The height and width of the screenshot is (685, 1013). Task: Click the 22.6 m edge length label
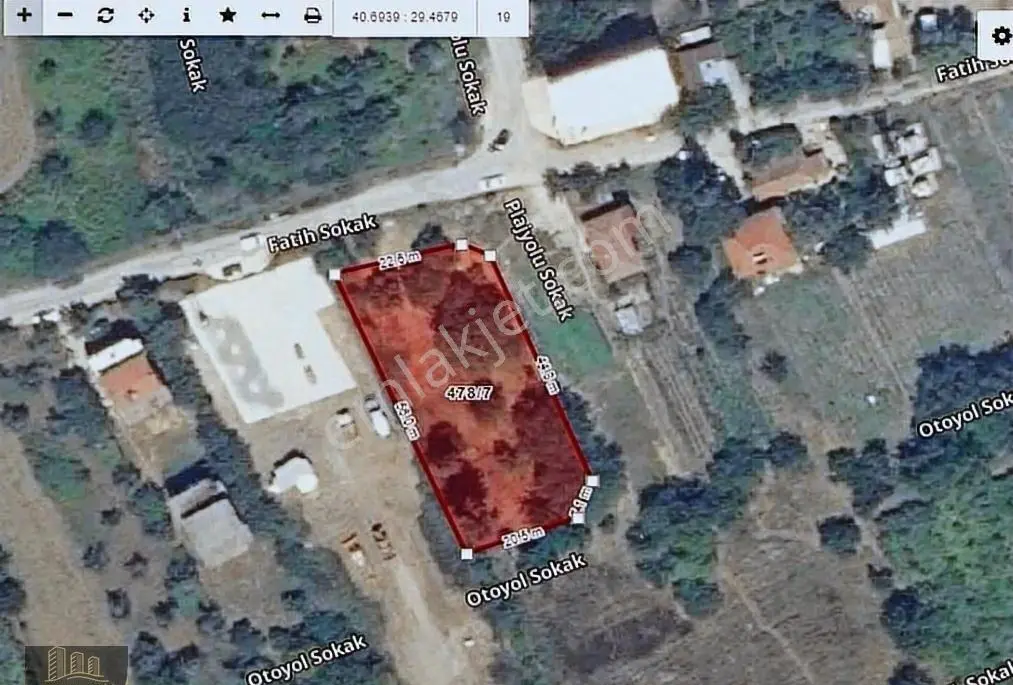[x=400, y=260]
